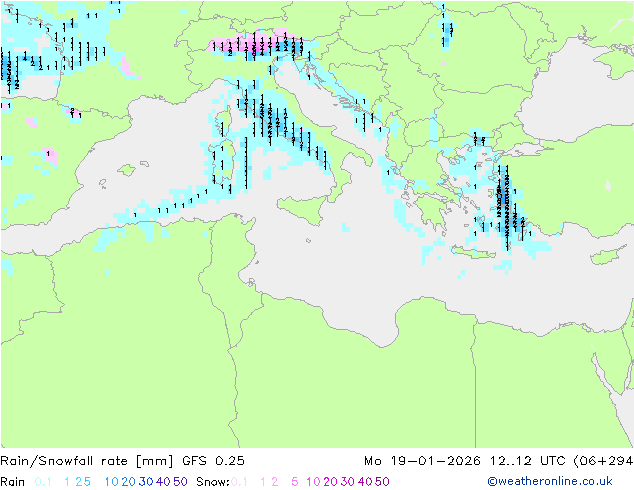The height and width of the screenshot is (490, 634).
Task: Select the Snow legend value 50
Action: pos(382,482)
